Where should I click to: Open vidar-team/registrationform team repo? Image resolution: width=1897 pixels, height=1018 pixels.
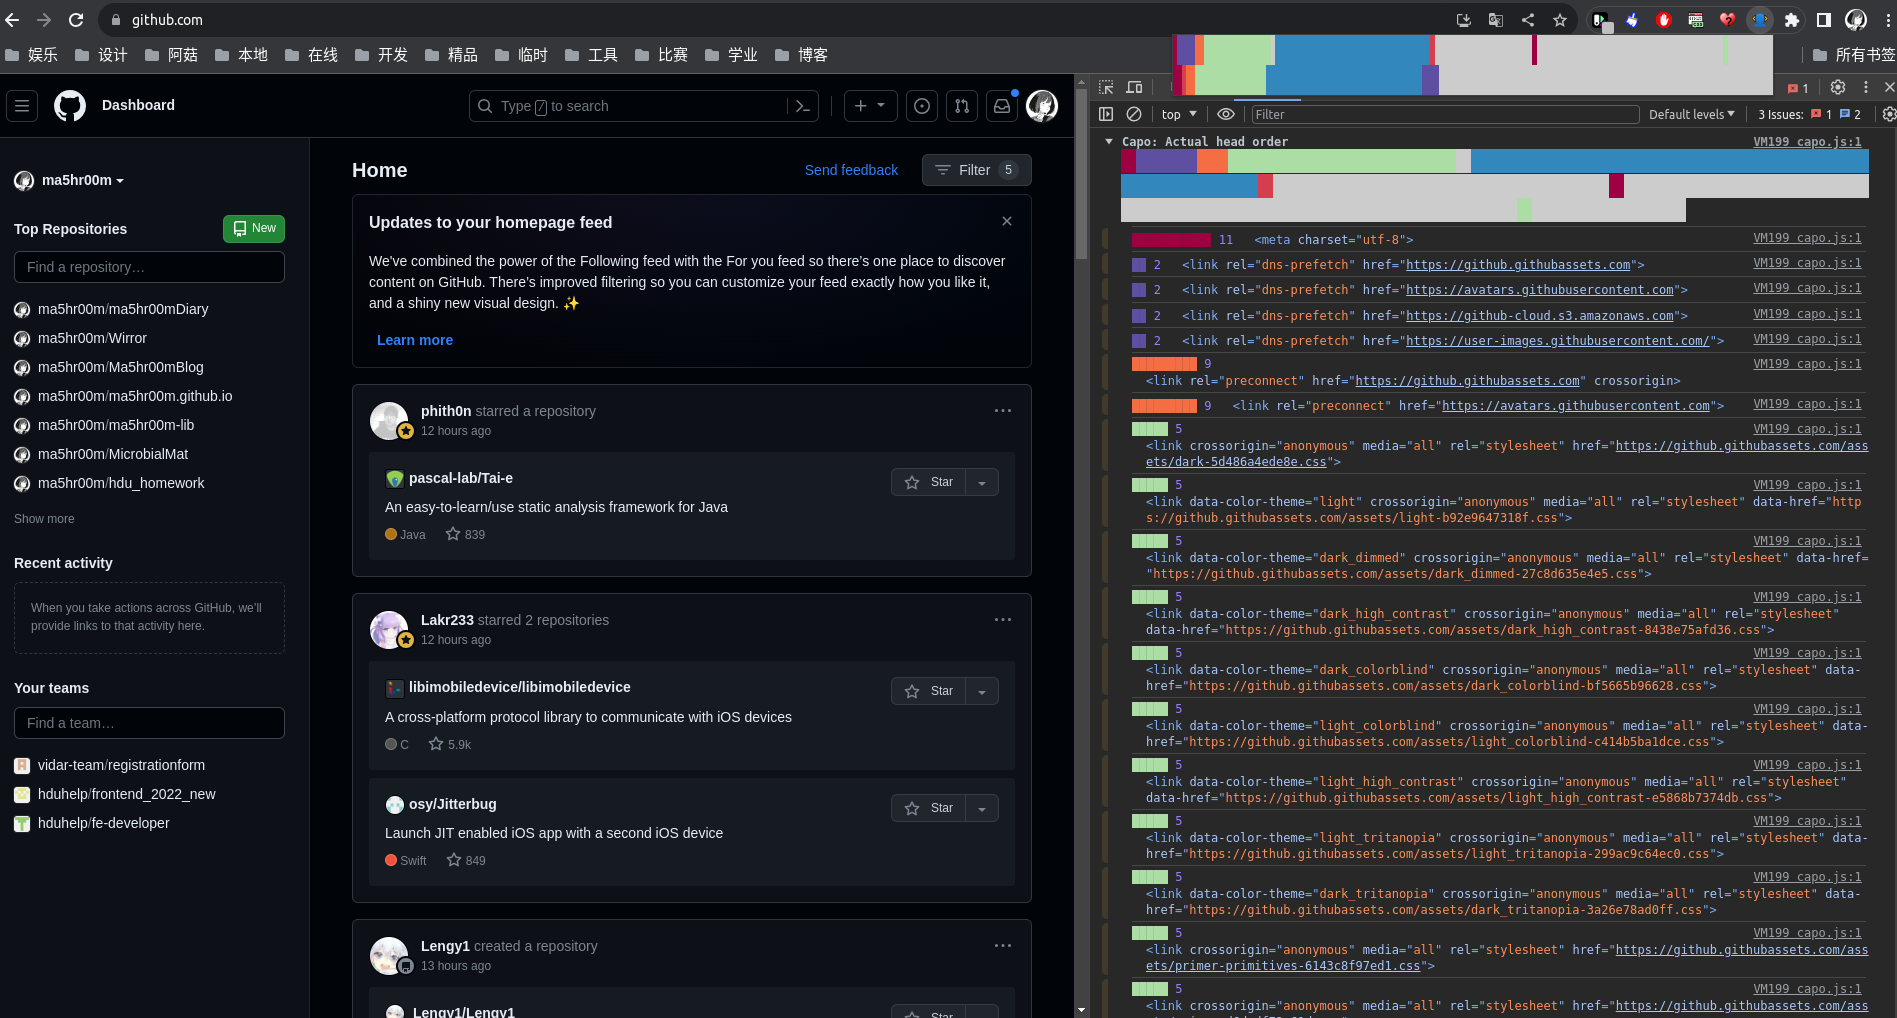point(121,765)
